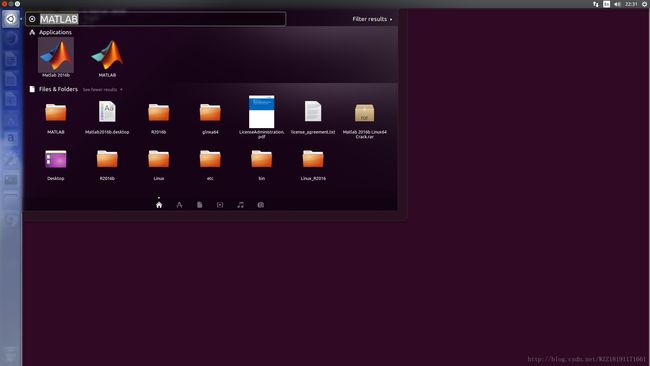Switch to the Applications lens
650x366 pixels.
pos(179,205)
